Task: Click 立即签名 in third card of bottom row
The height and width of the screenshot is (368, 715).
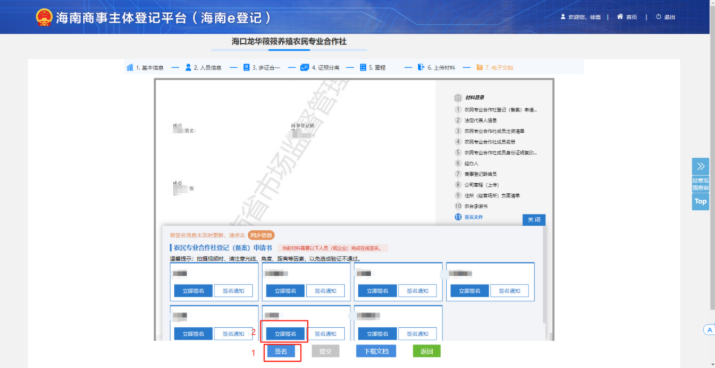Action: point(377,334)
